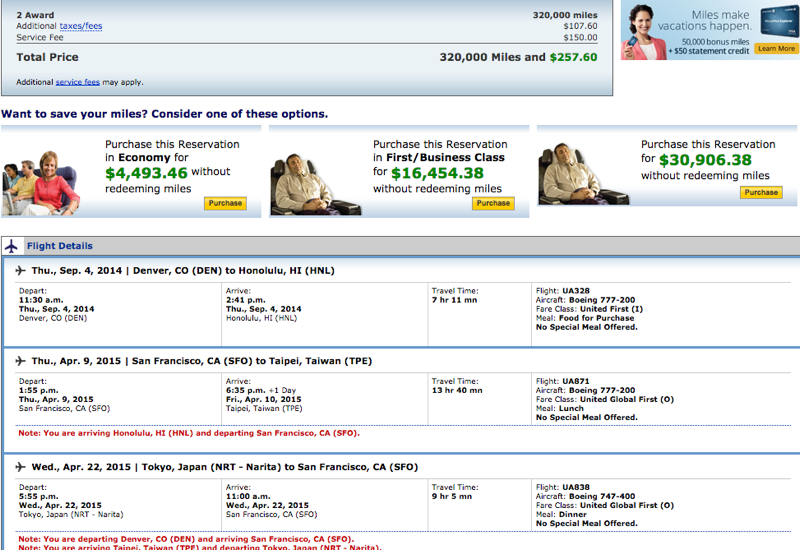Purchase the First/Business Class reservation for $16,454.38
Image resolution: width=800 pixels, height=550 pixels.
coord(493,203)
